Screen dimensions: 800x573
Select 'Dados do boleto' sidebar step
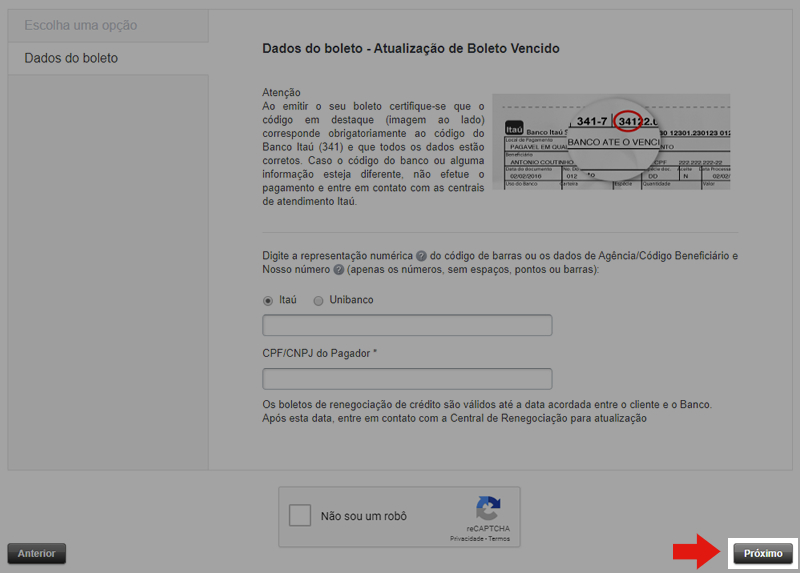[x=108, y=58]
